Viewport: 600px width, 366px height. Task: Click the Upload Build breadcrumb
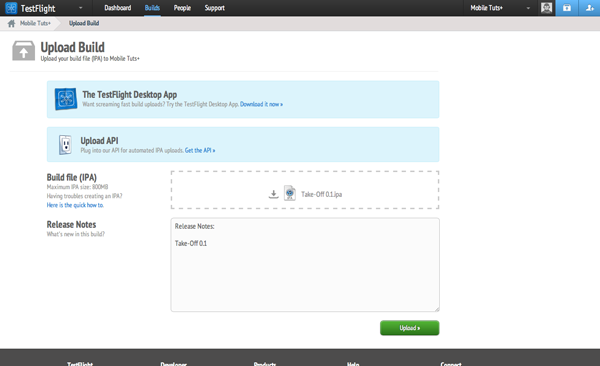click(x=84, y=23)
